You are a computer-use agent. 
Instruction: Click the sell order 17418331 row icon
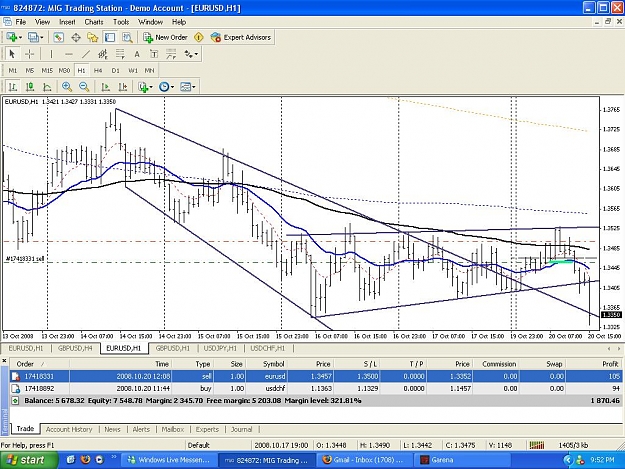point(16,376)
